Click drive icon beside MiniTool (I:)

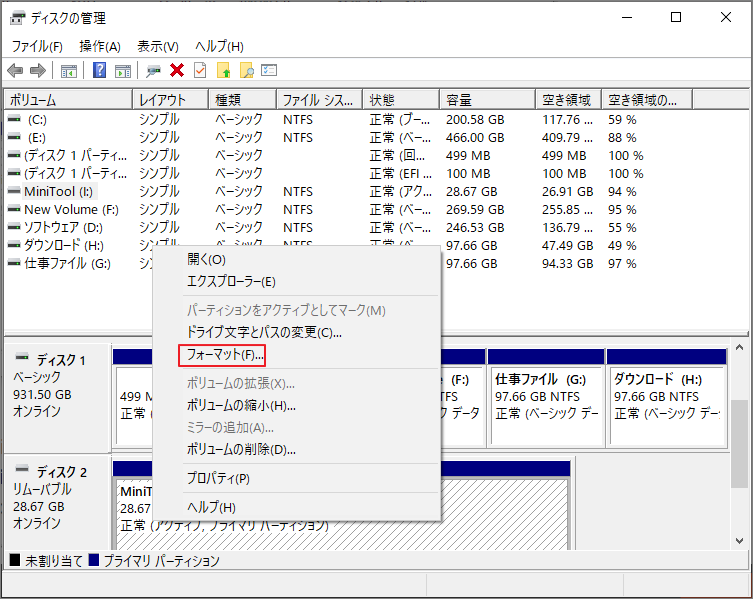14,191
